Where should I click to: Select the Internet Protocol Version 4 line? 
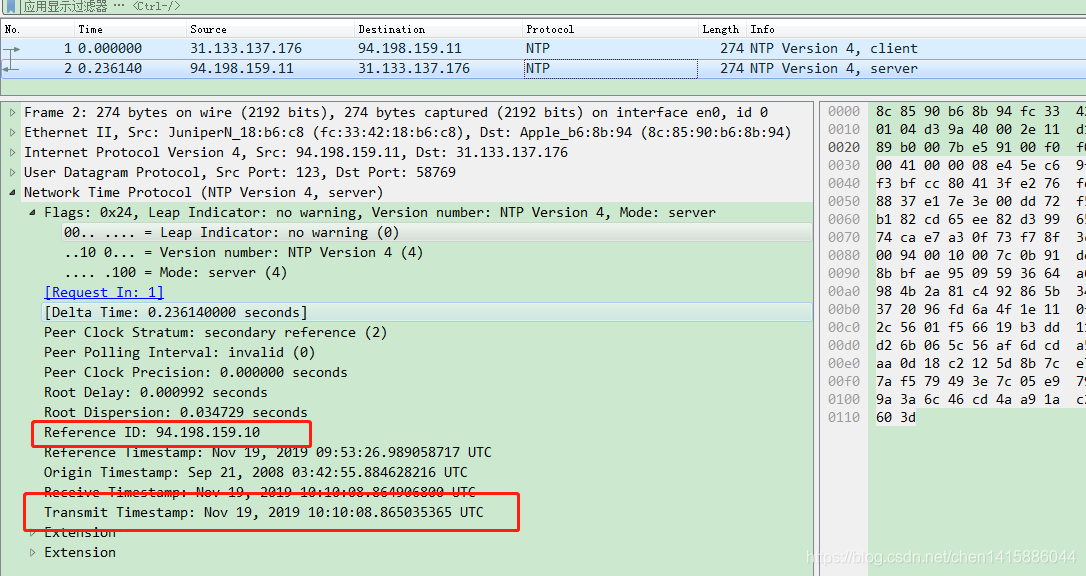296,152
